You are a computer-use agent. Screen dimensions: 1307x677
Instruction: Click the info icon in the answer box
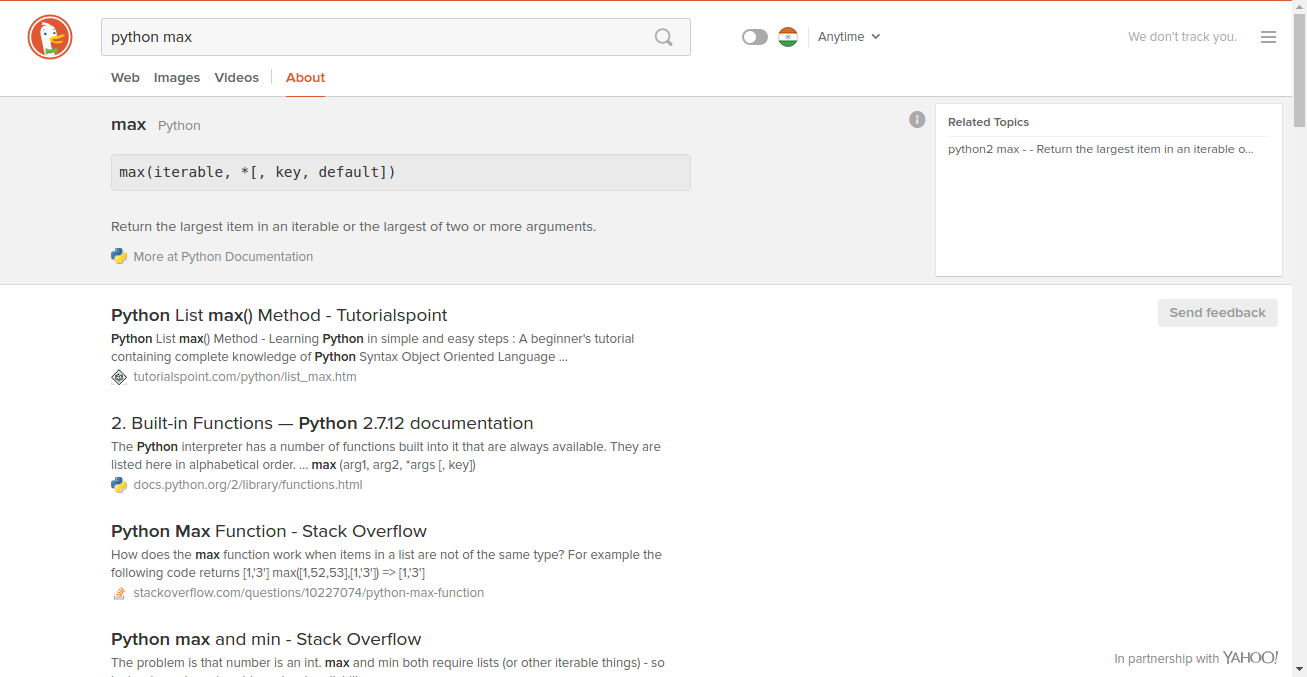pyautogui.click(x=917, y=120)
